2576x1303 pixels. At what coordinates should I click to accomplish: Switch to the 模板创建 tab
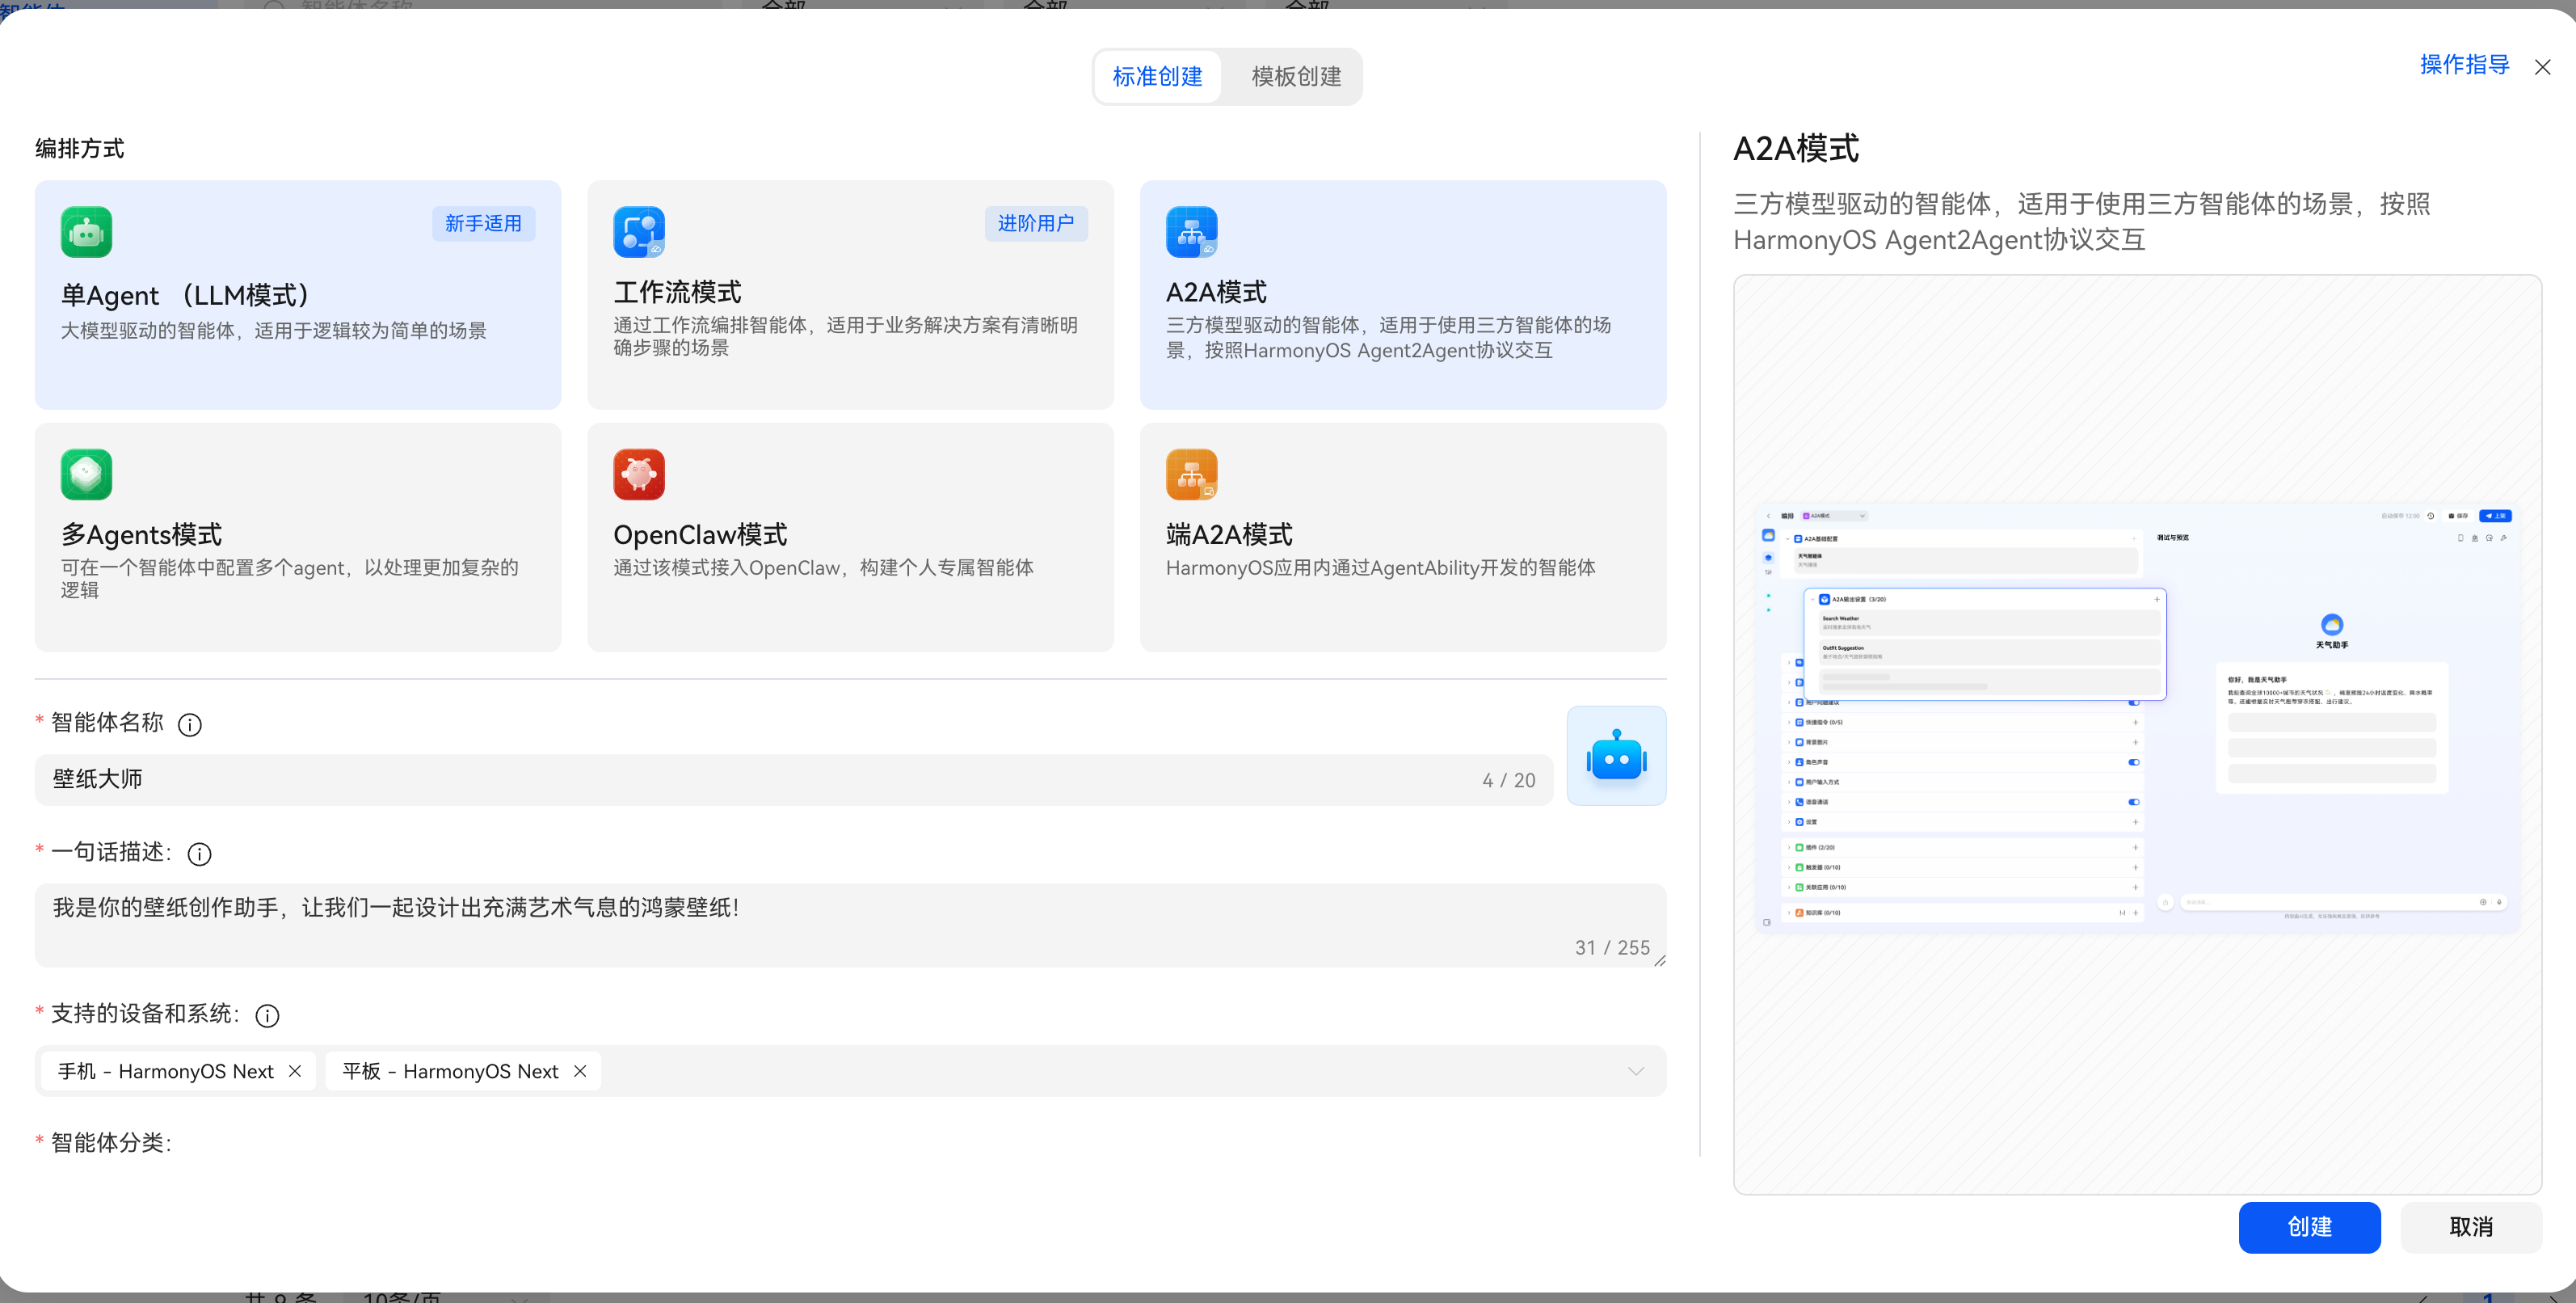tap(1296, 77)
